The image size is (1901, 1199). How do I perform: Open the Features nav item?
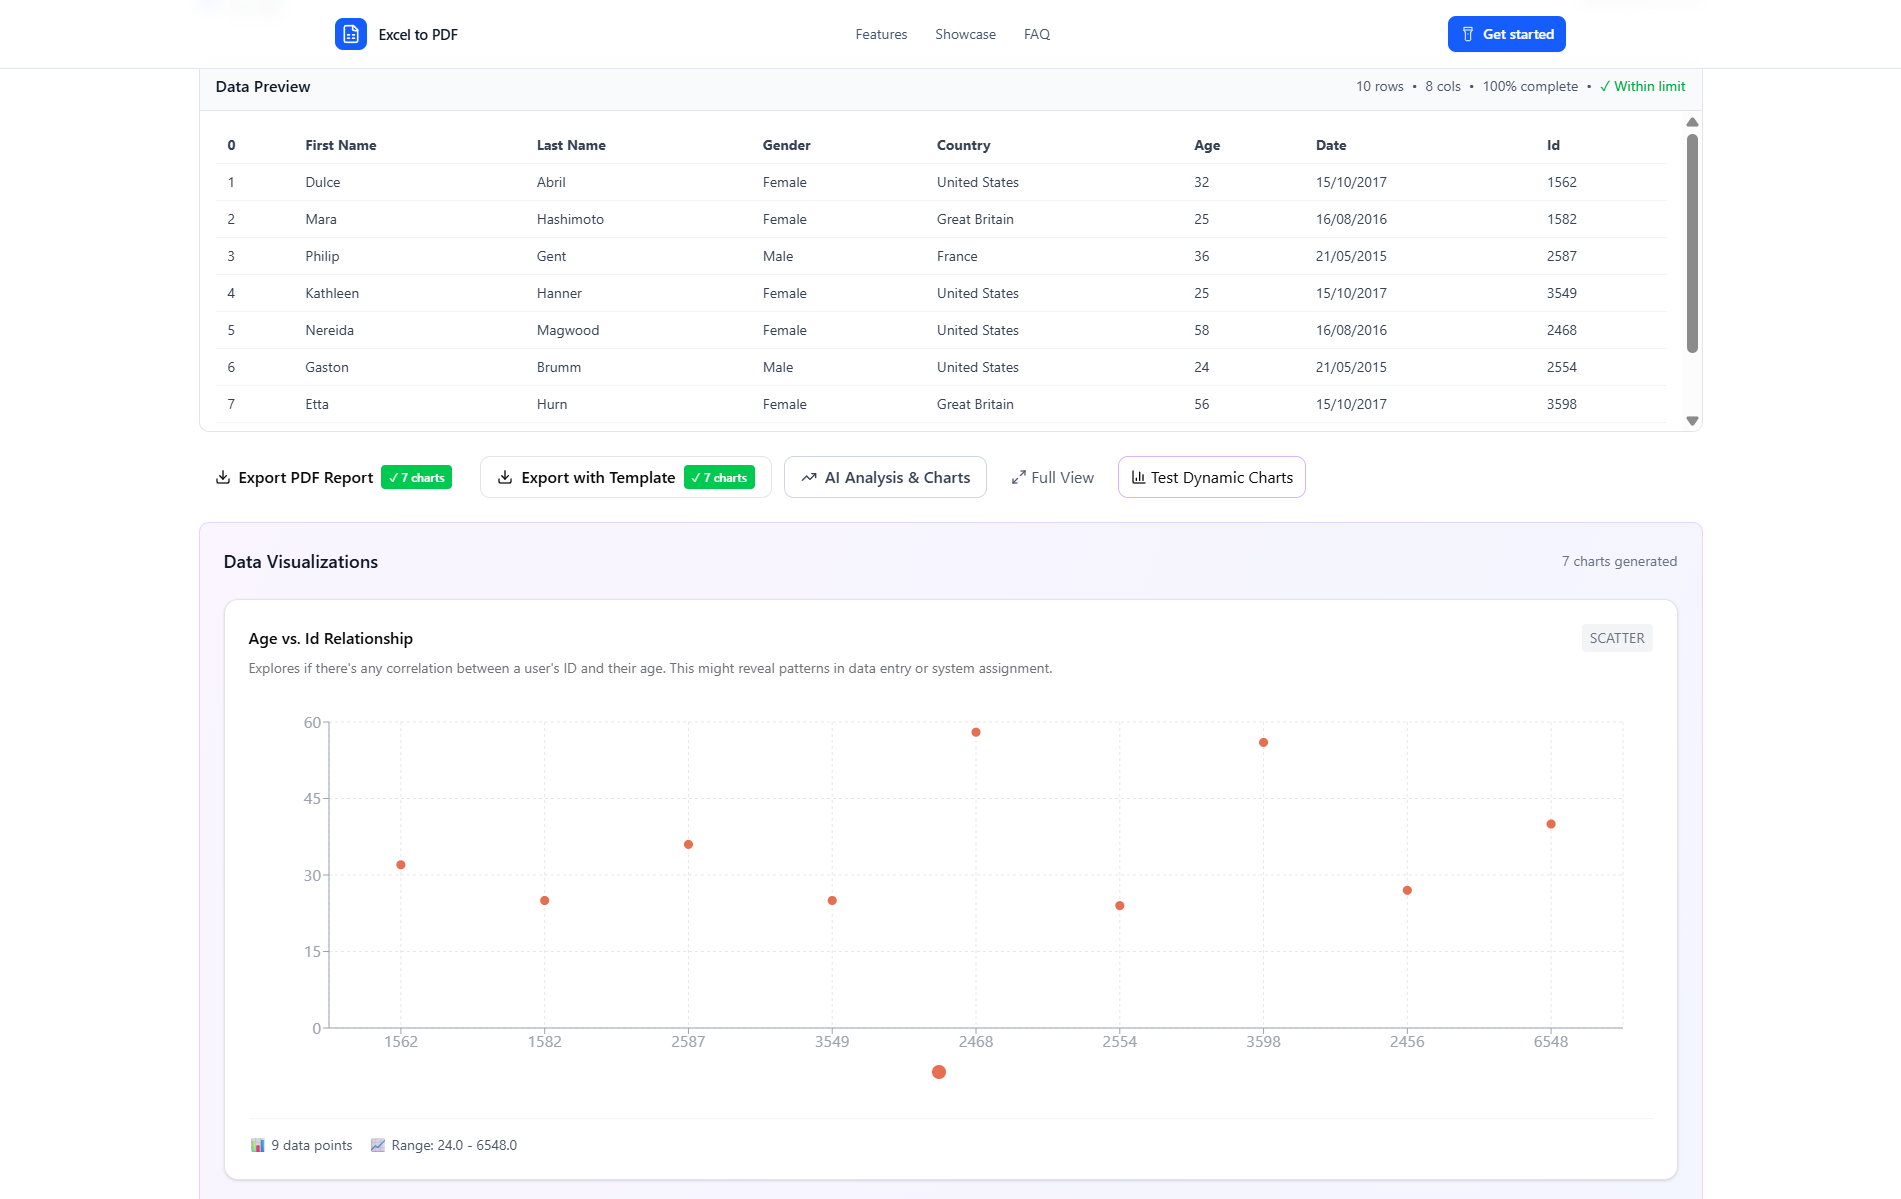click(x=881, y=34)
